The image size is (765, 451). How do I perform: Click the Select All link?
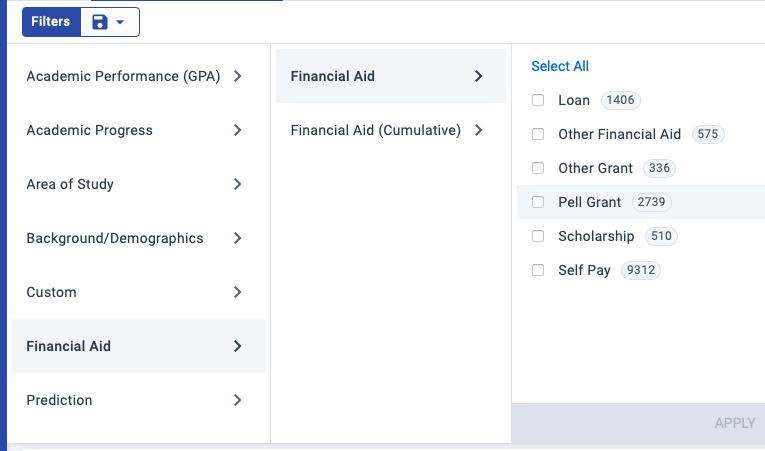click(x=560, y=66)
